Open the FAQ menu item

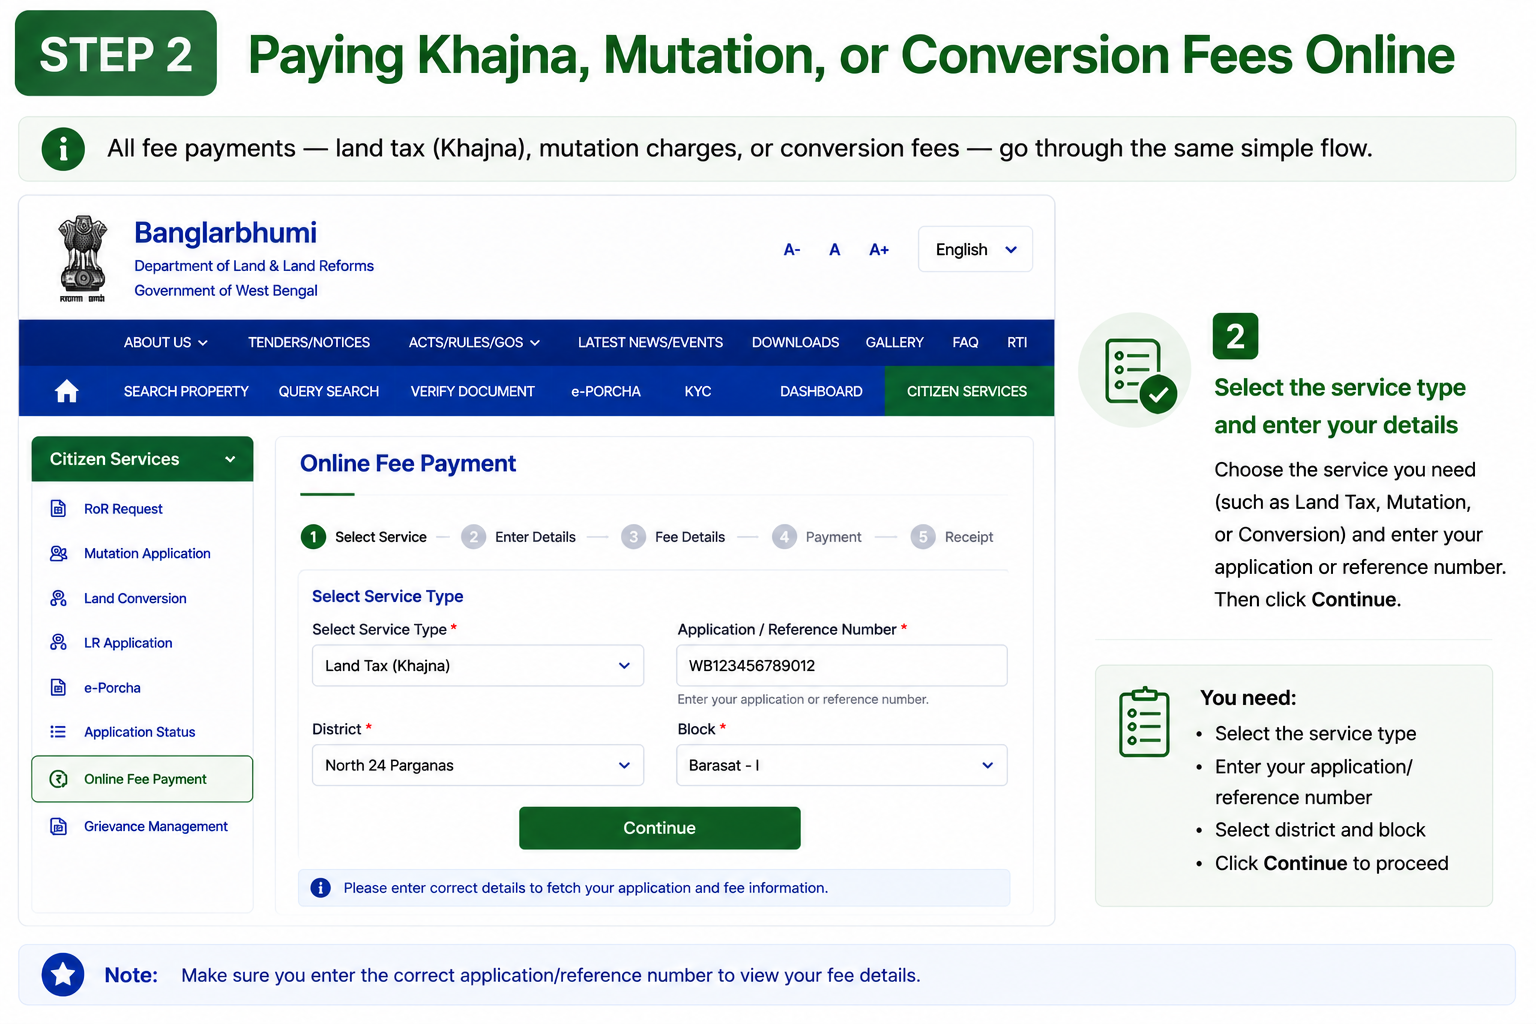coord(965,342)
